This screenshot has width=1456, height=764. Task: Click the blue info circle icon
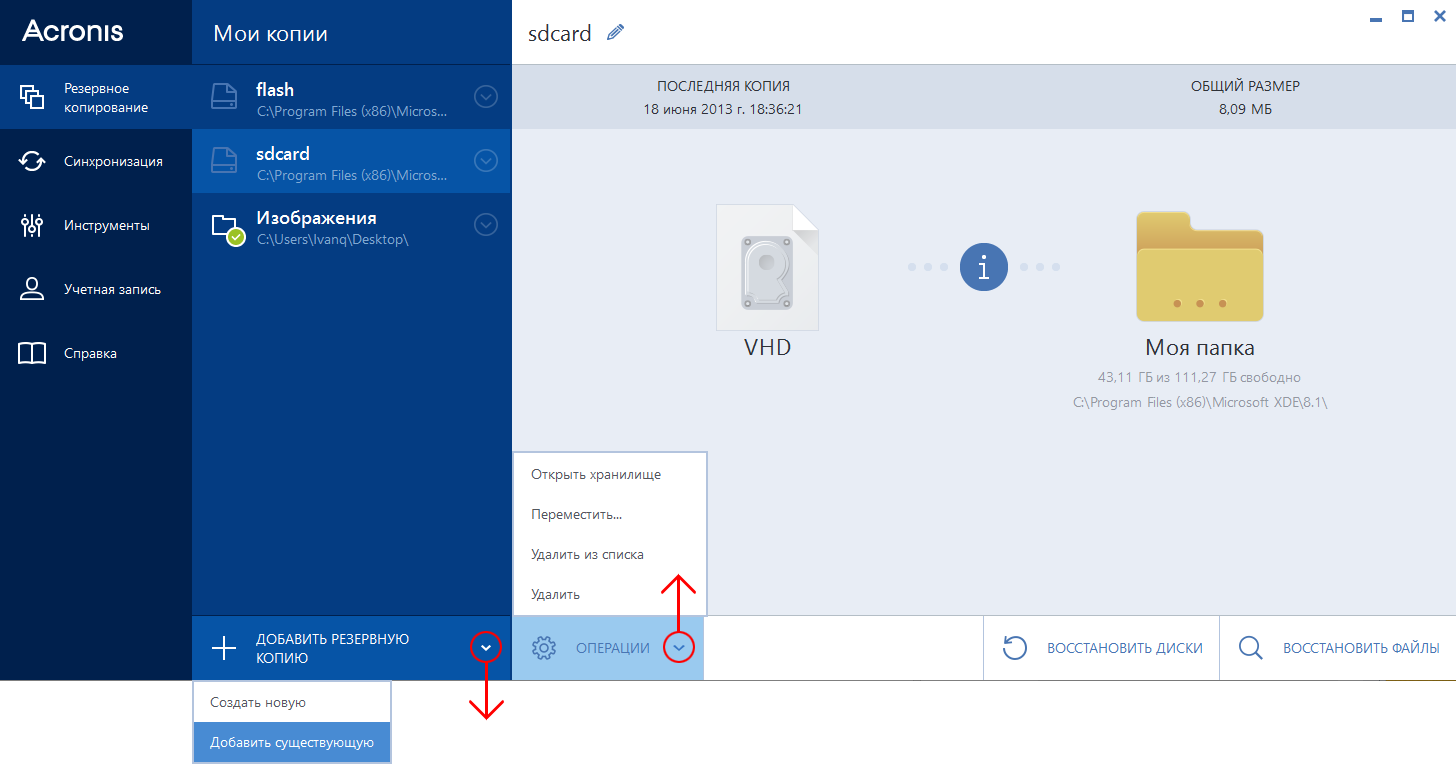point(984,267)
